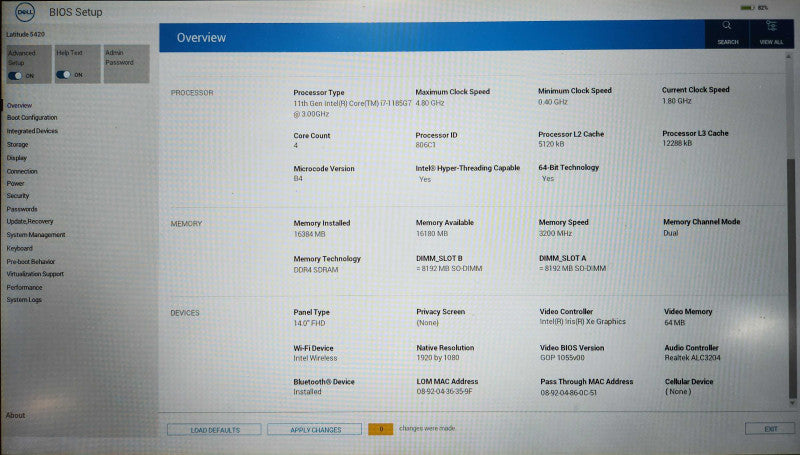
Task: Click the 'Intel Wireless' Wi-Fi value
Action: coord(315,358)
